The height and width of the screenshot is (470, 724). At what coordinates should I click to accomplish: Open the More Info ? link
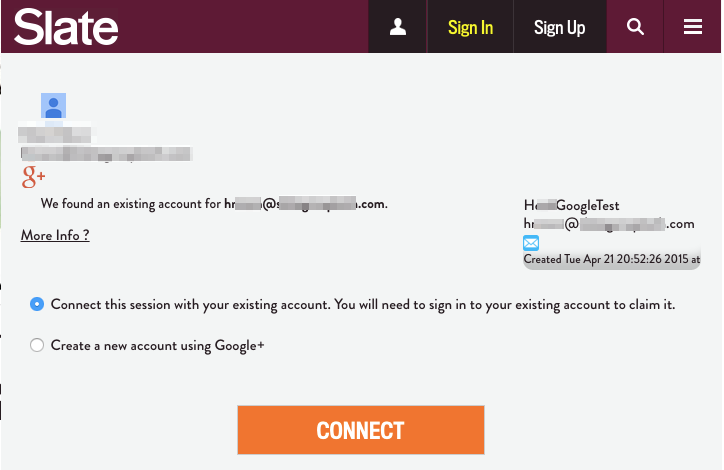coord(55,236)
